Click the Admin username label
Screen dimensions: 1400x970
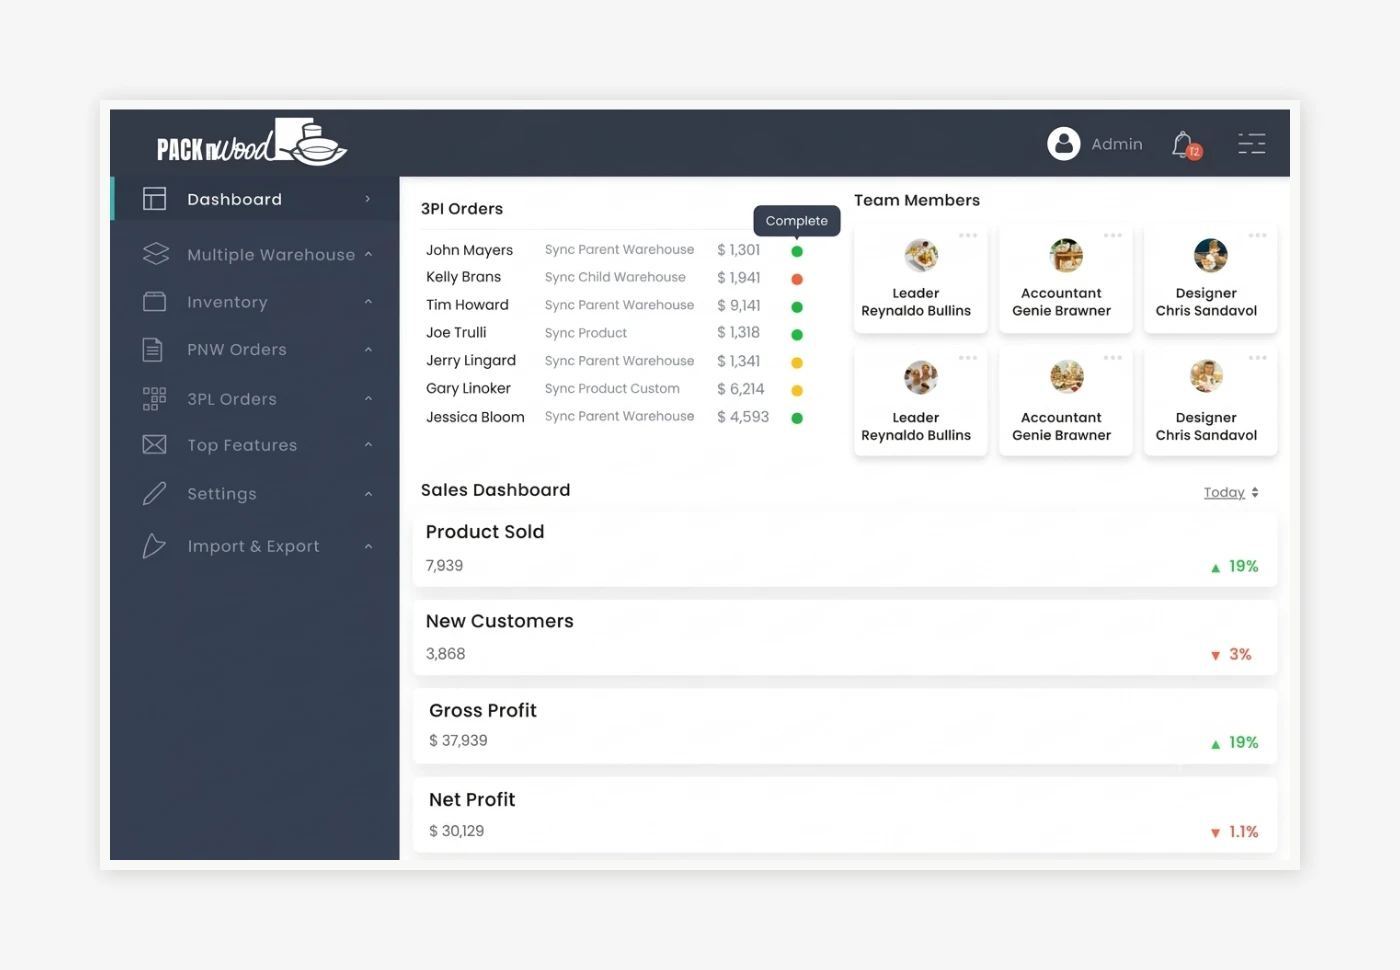pyautogui.click(x=1116, y=144)
